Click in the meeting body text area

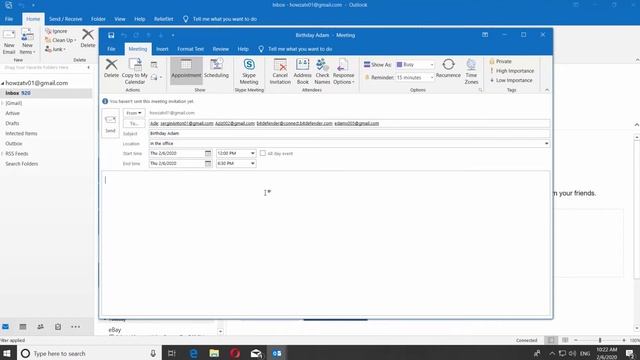click(x=325, y=243)
